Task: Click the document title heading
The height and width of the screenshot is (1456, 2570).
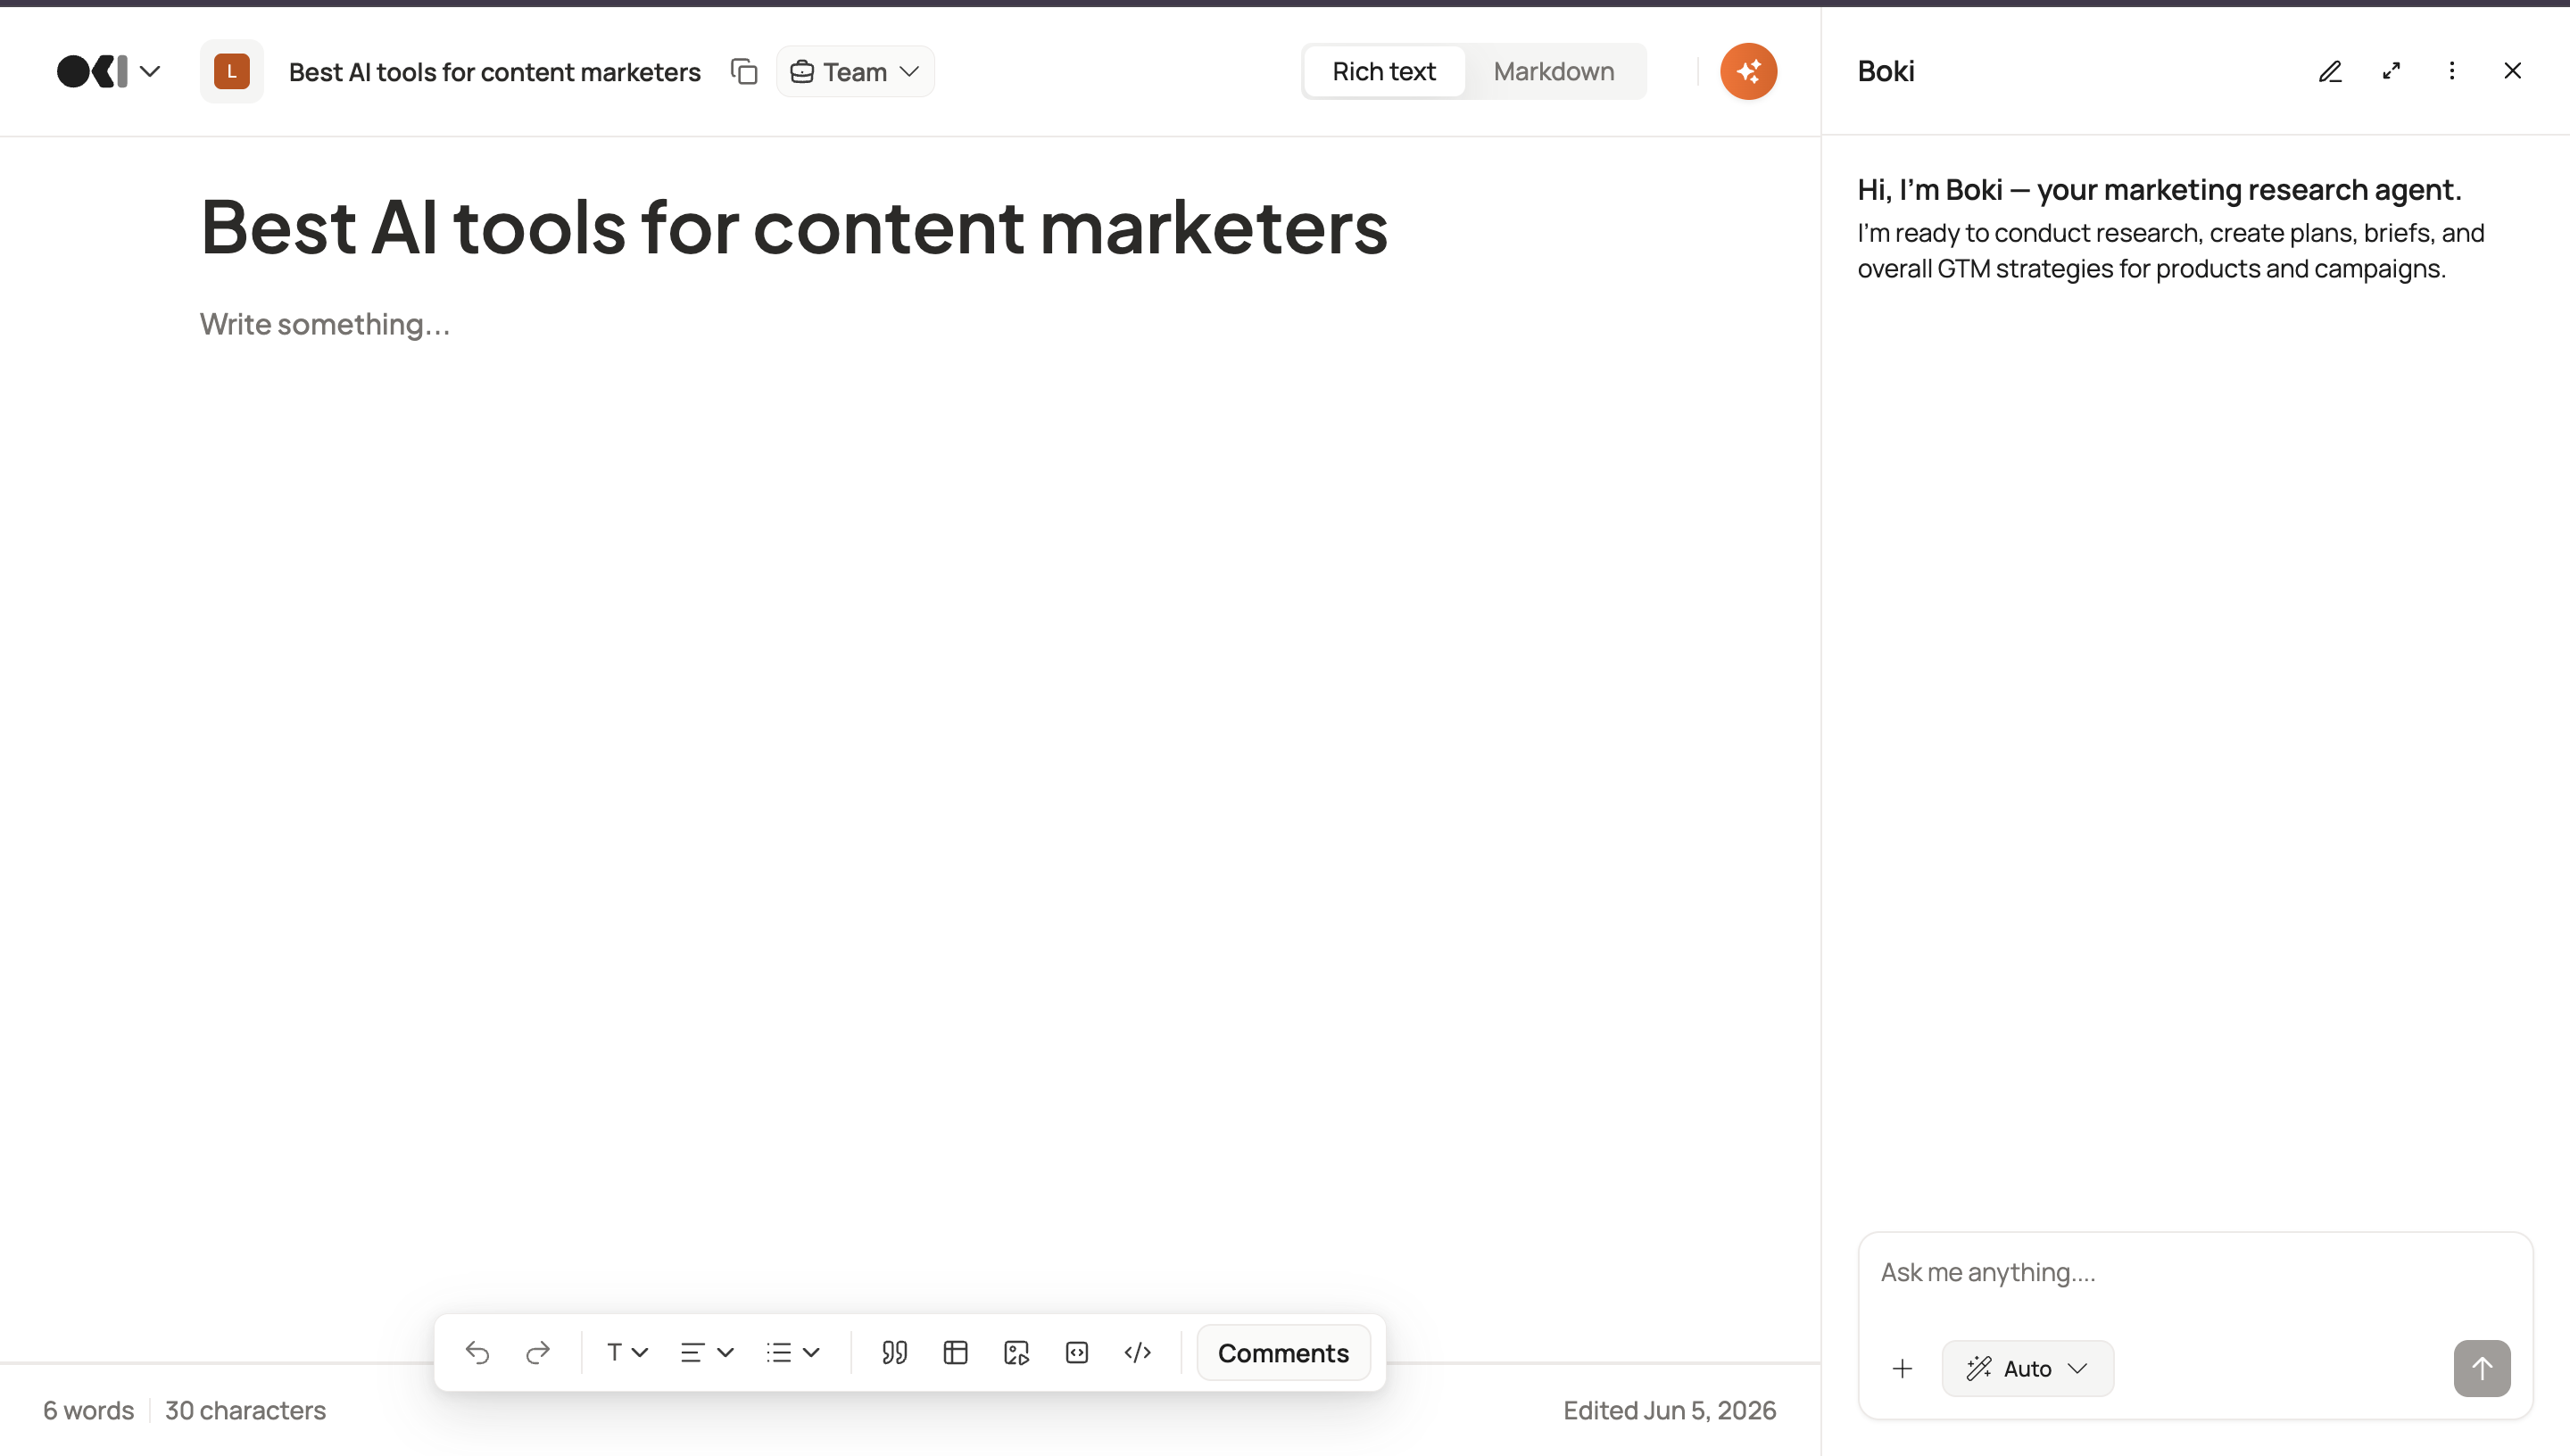Action: point(794,227)
